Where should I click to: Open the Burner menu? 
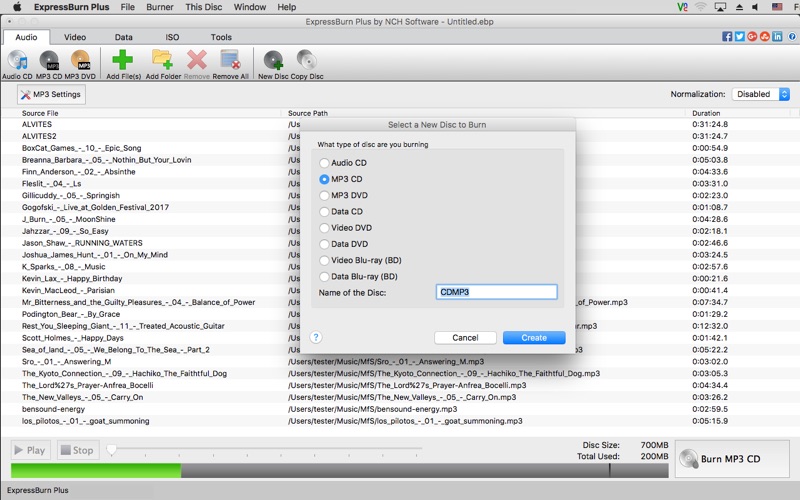click(160, 7)
